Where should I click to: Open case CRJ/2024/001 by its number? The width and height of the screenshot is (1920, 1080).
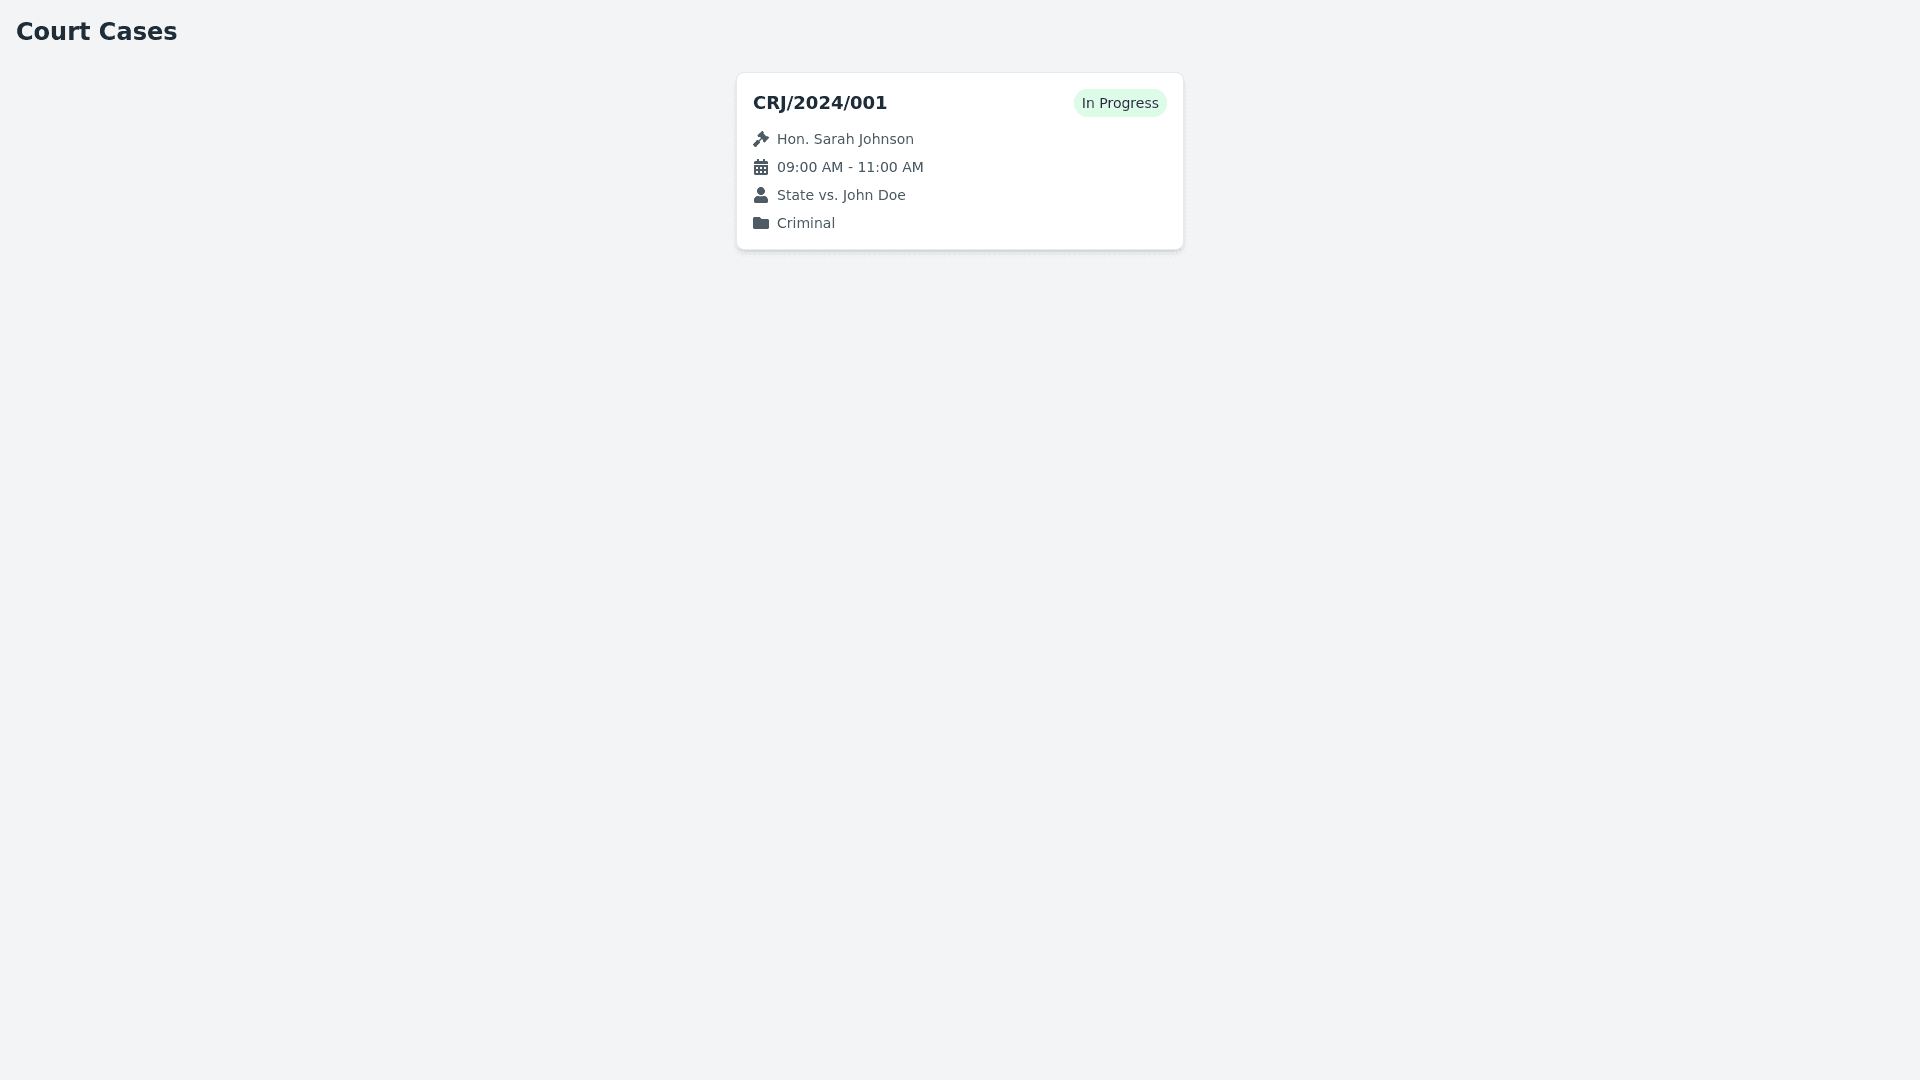pos(820,103)
